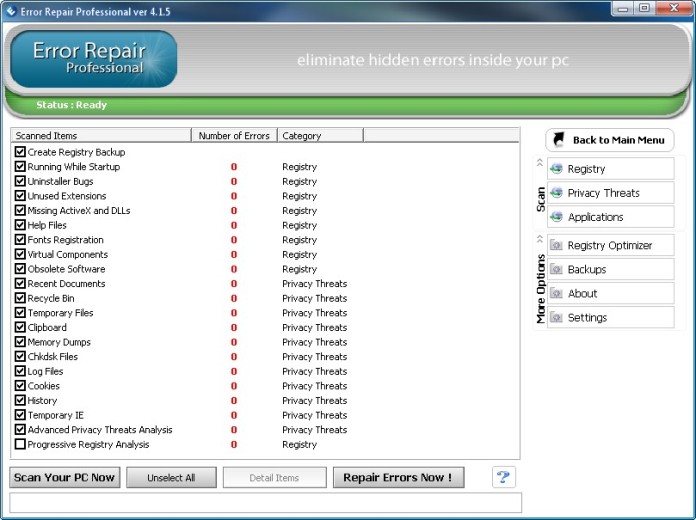This screenshot has height=520, width=696.
Task: Sort by the Category column header
Action: click(319, 135)
